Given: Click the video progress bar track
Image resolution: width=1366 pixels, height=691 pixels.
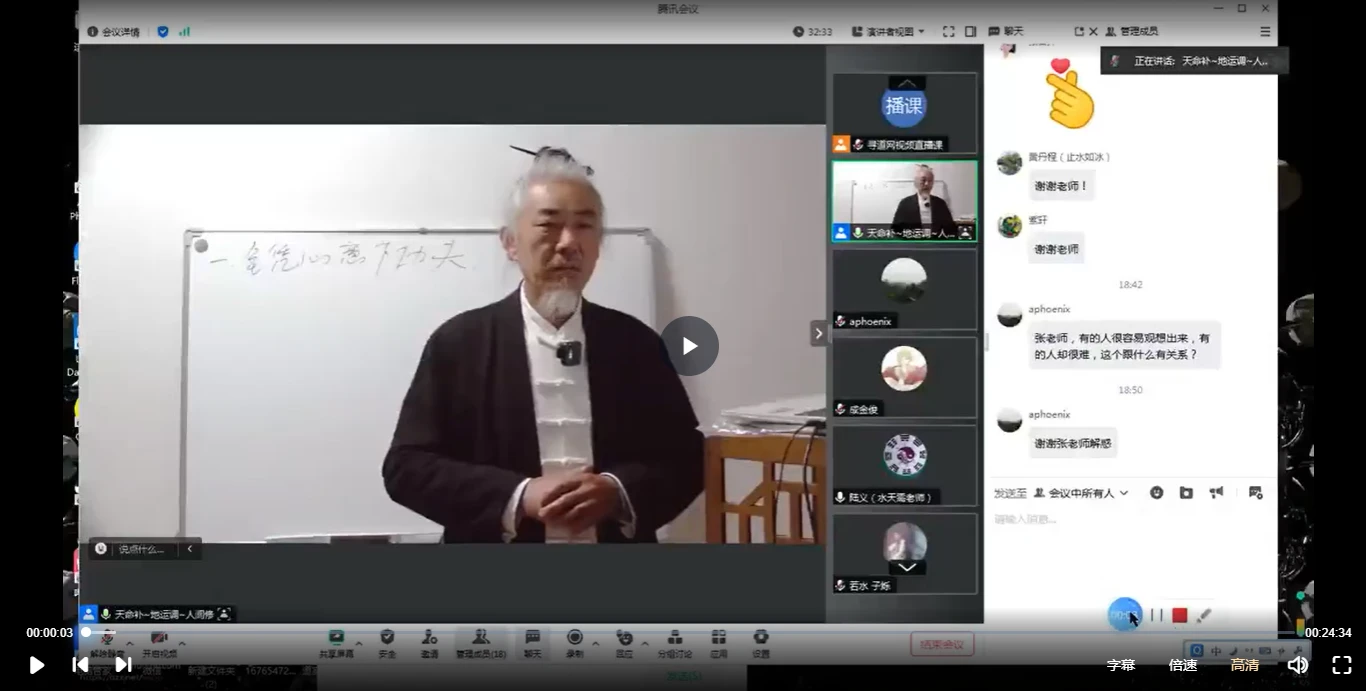Looking at the screenshot, I should pos(692,632).
